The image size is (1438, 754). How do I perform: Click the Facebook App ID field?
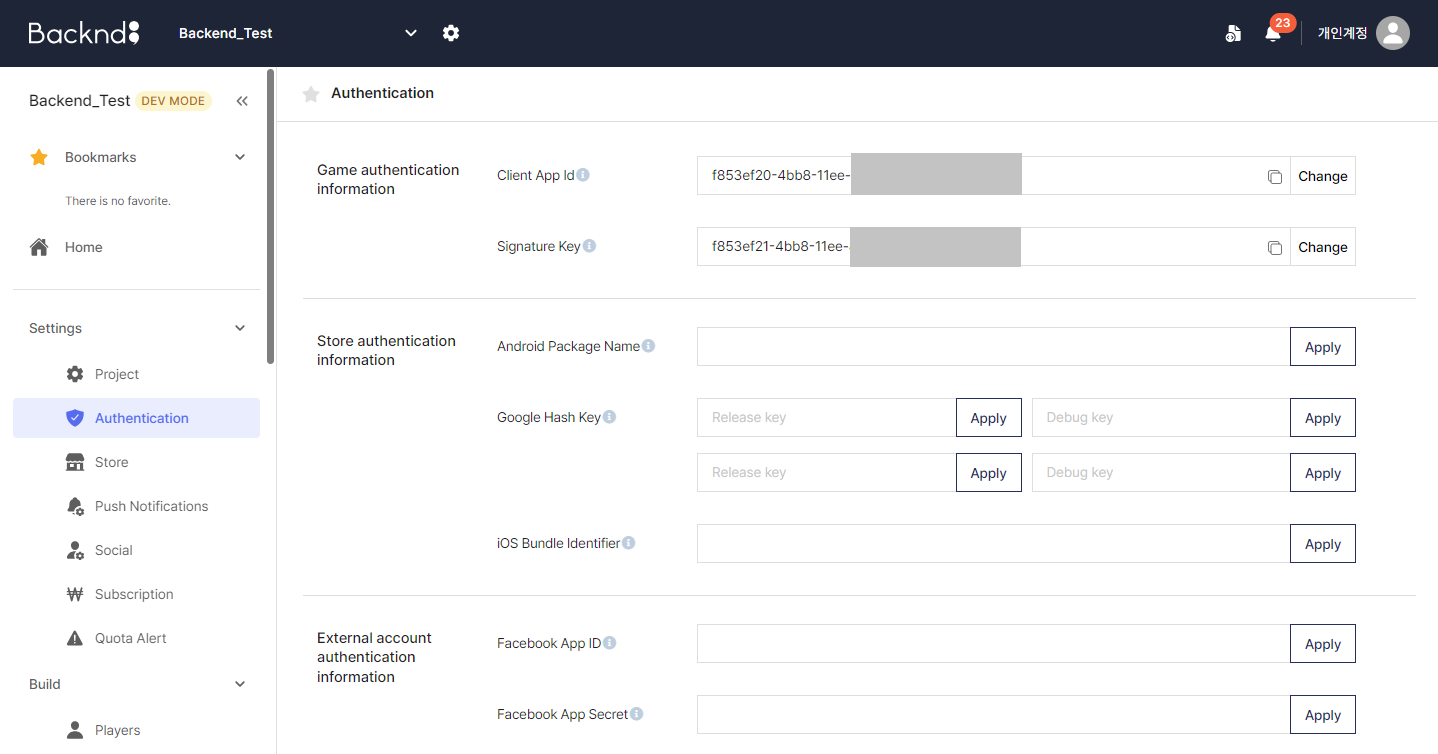click(994, 644)
